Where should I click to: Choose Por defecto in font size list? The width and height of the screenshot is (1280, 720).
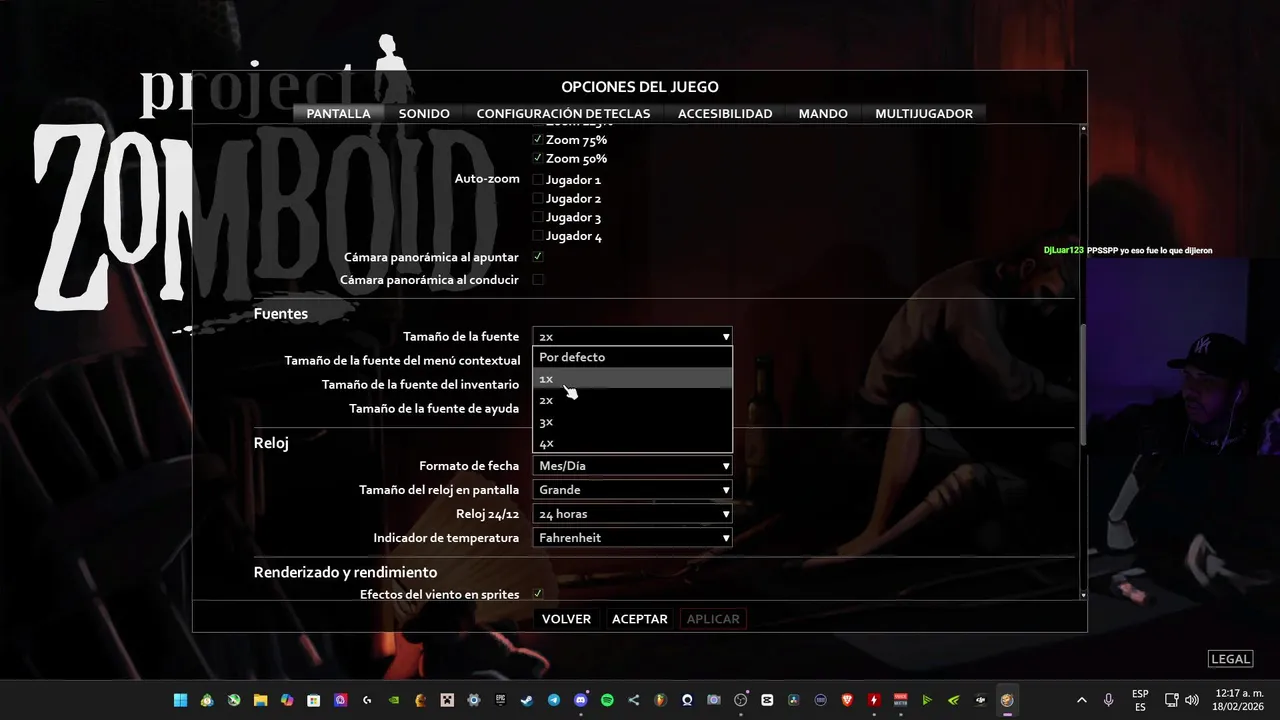click(632, 357)
